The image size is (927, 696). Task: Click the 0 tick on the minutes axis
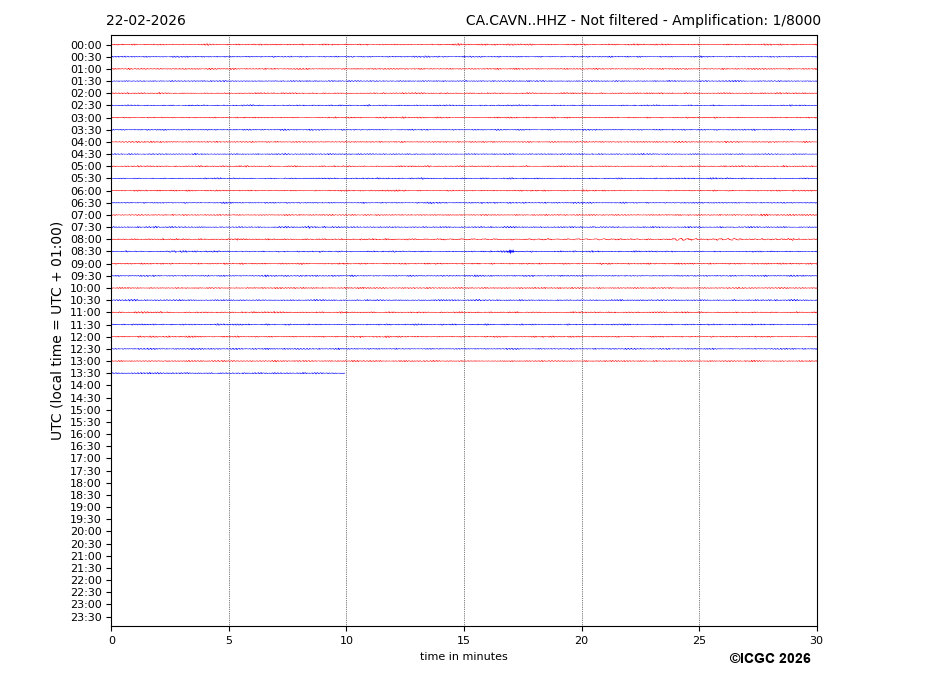(112, 640)
